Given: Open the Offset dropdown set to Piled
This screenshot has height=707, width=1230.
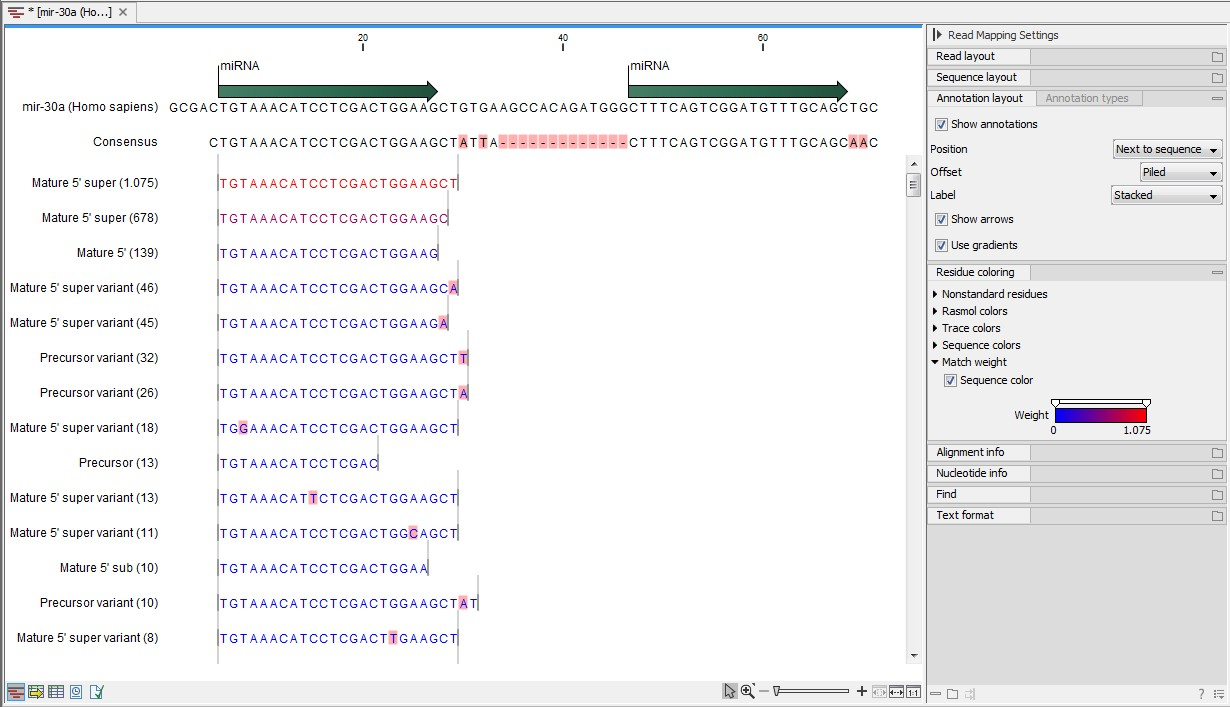Looking at the screenshot, I should (1181, 173).
